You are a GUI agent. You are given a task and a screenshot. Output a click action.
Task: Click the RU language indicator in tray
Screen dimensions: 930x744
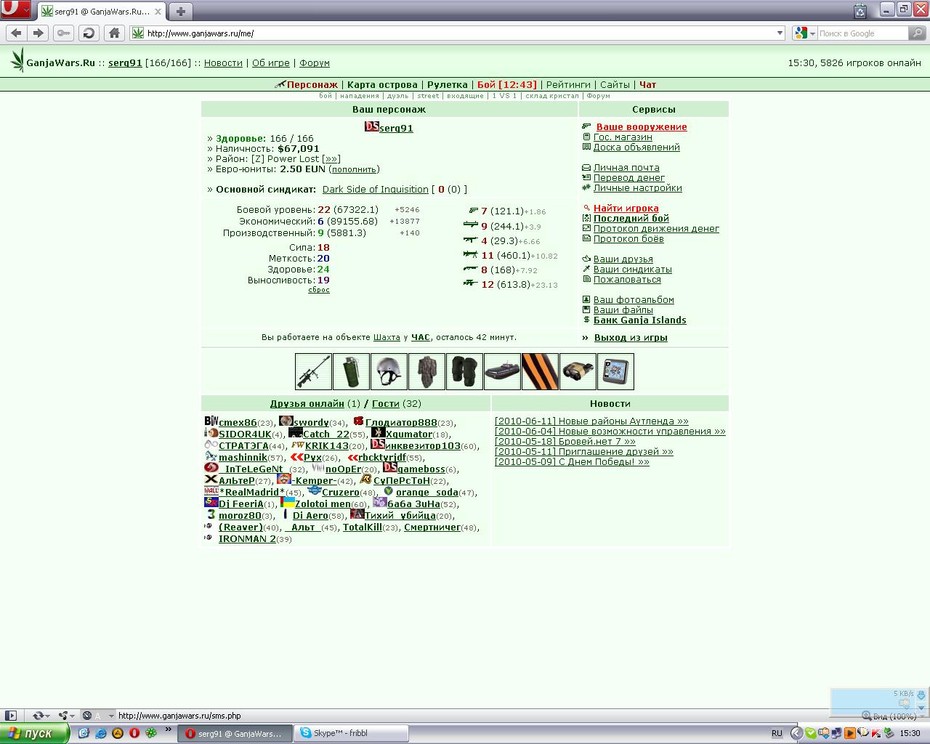(x=776, y=734)
